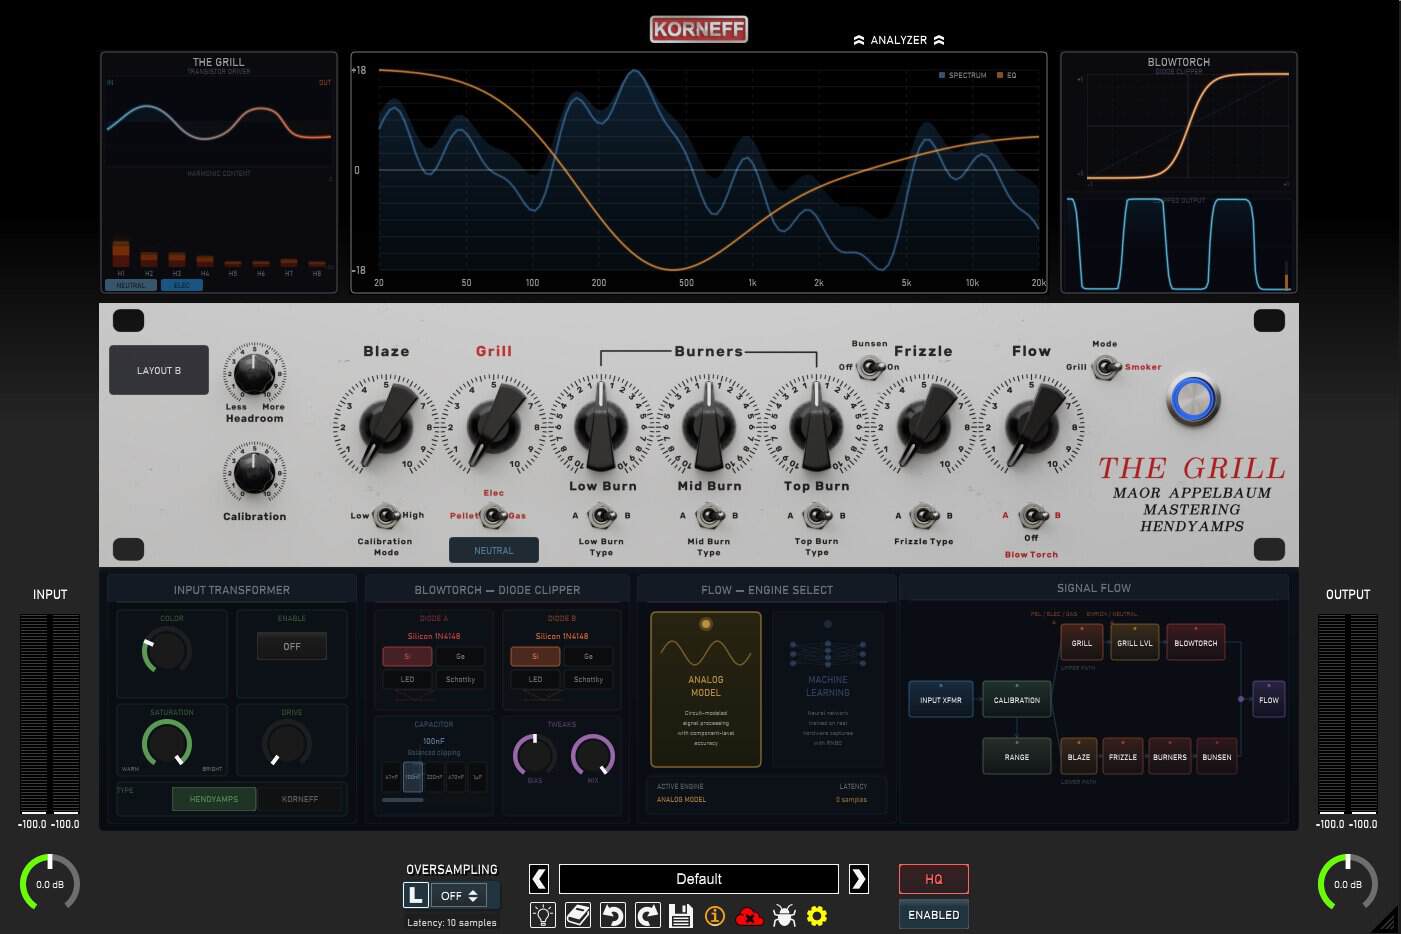Toggle the Frizzle Type A/B switch

pos(924,516)
